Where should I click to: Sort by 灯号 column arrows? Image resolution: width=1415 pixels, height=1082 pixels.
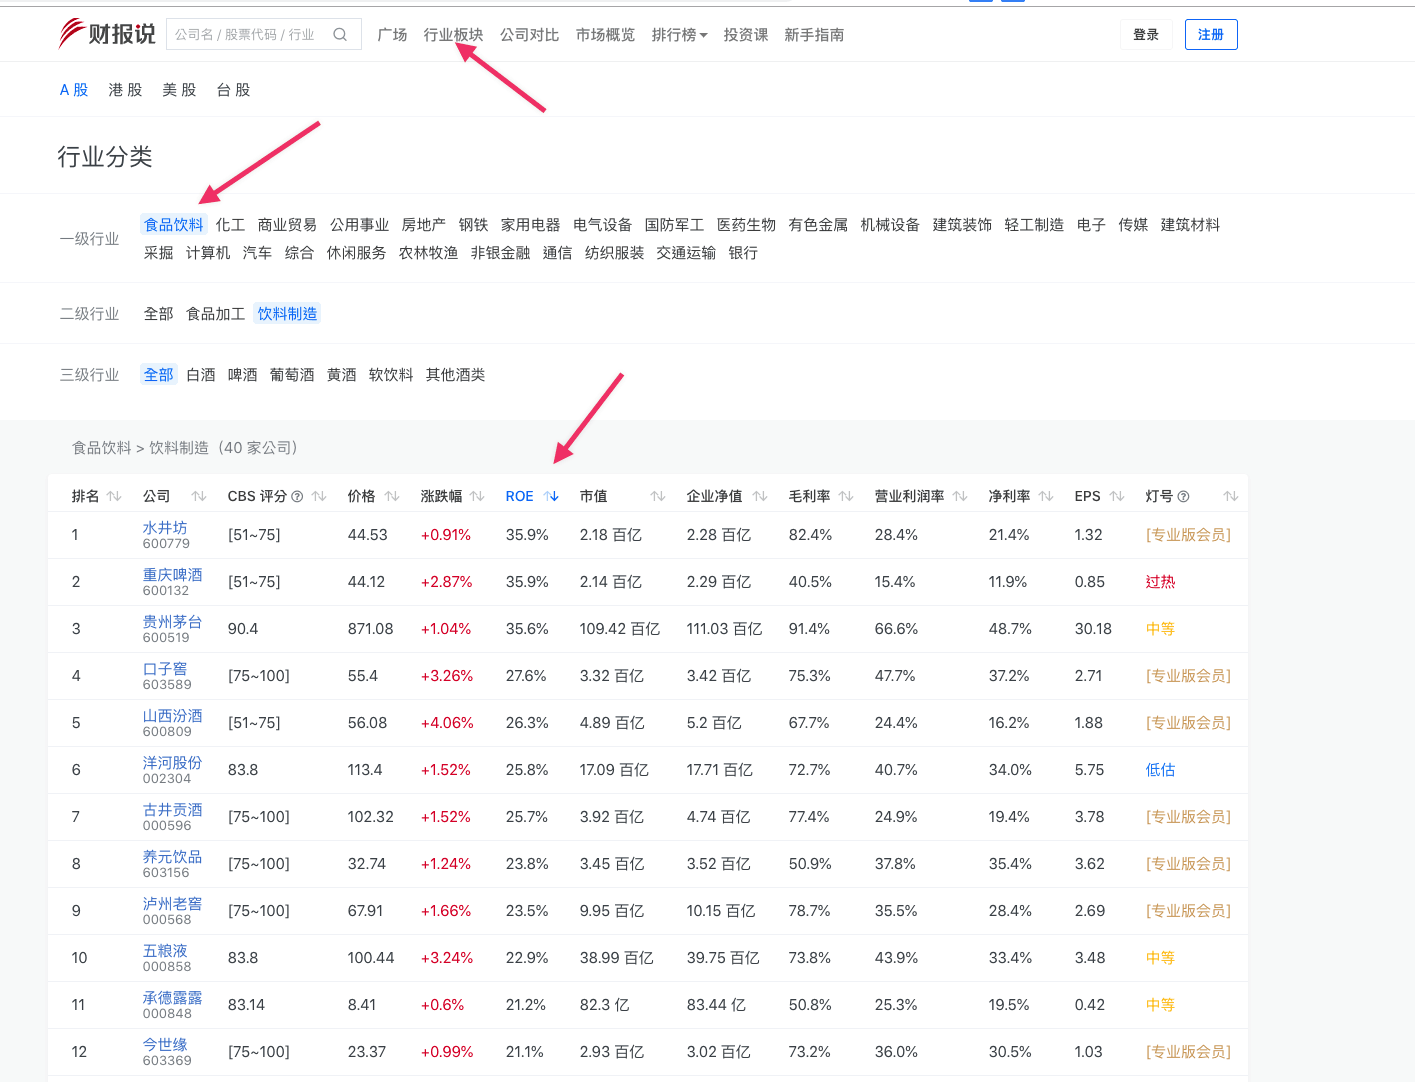coord(1231,496)
